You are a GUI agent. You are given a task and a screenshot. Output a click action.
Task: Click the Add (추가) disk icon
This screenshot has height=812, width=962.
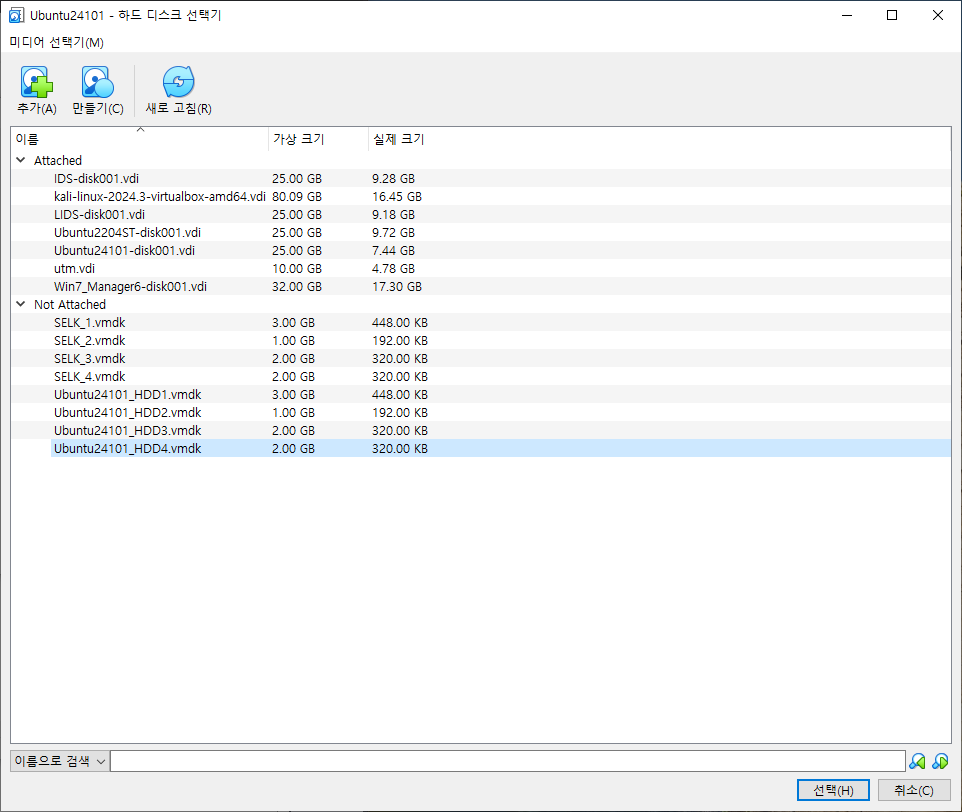(37, 82)
